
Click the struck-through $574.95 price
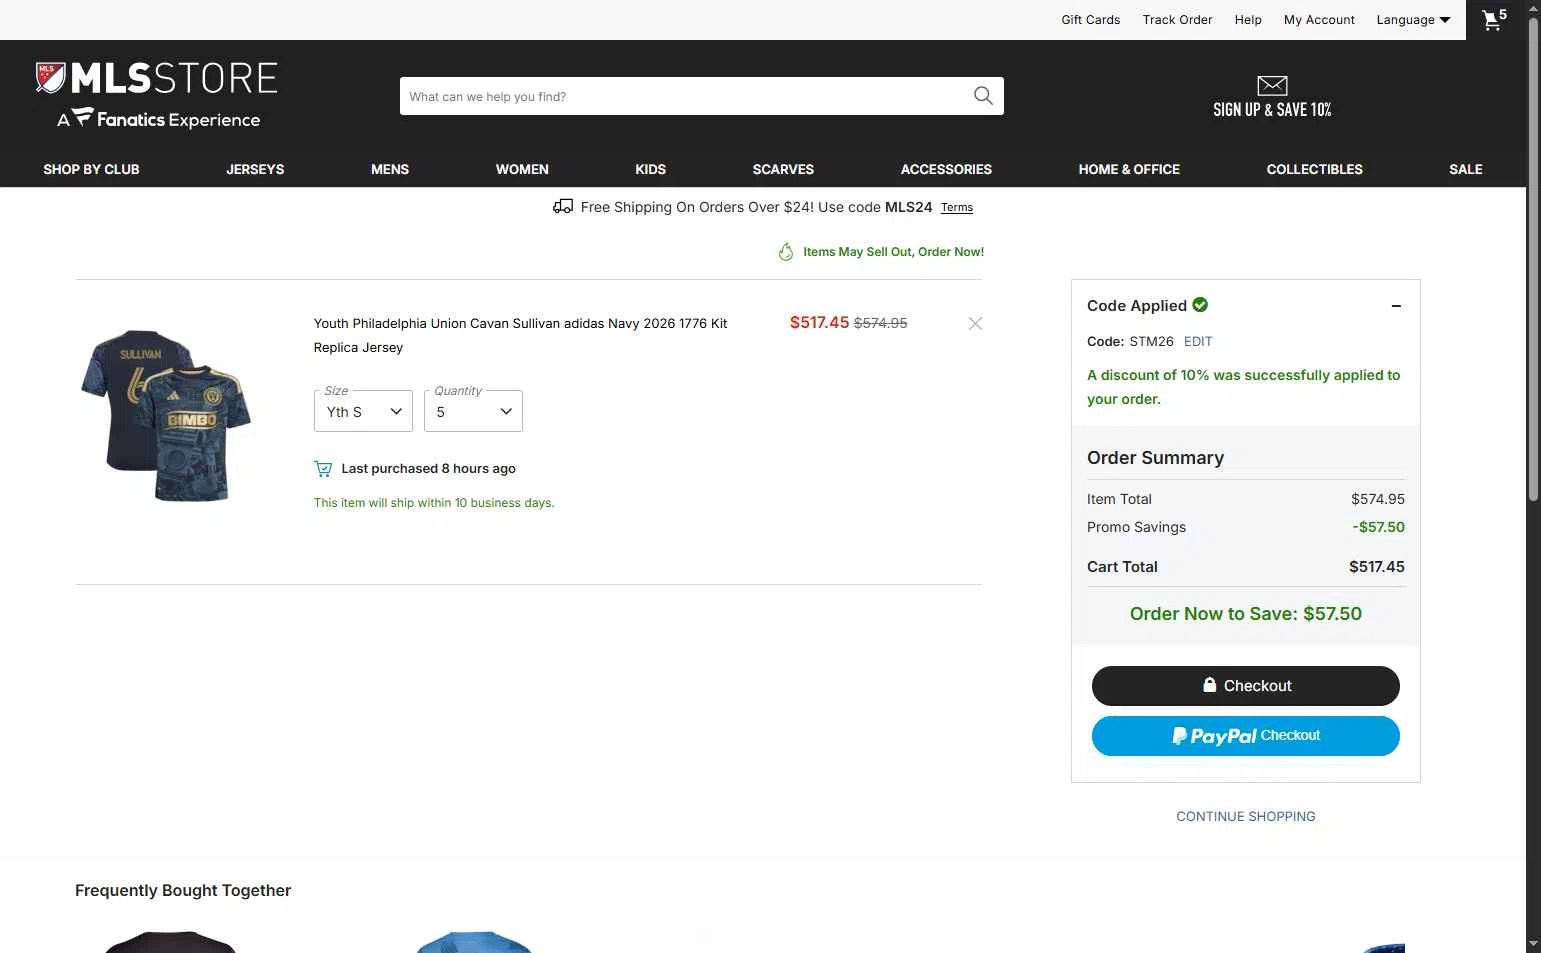(880, 323)
